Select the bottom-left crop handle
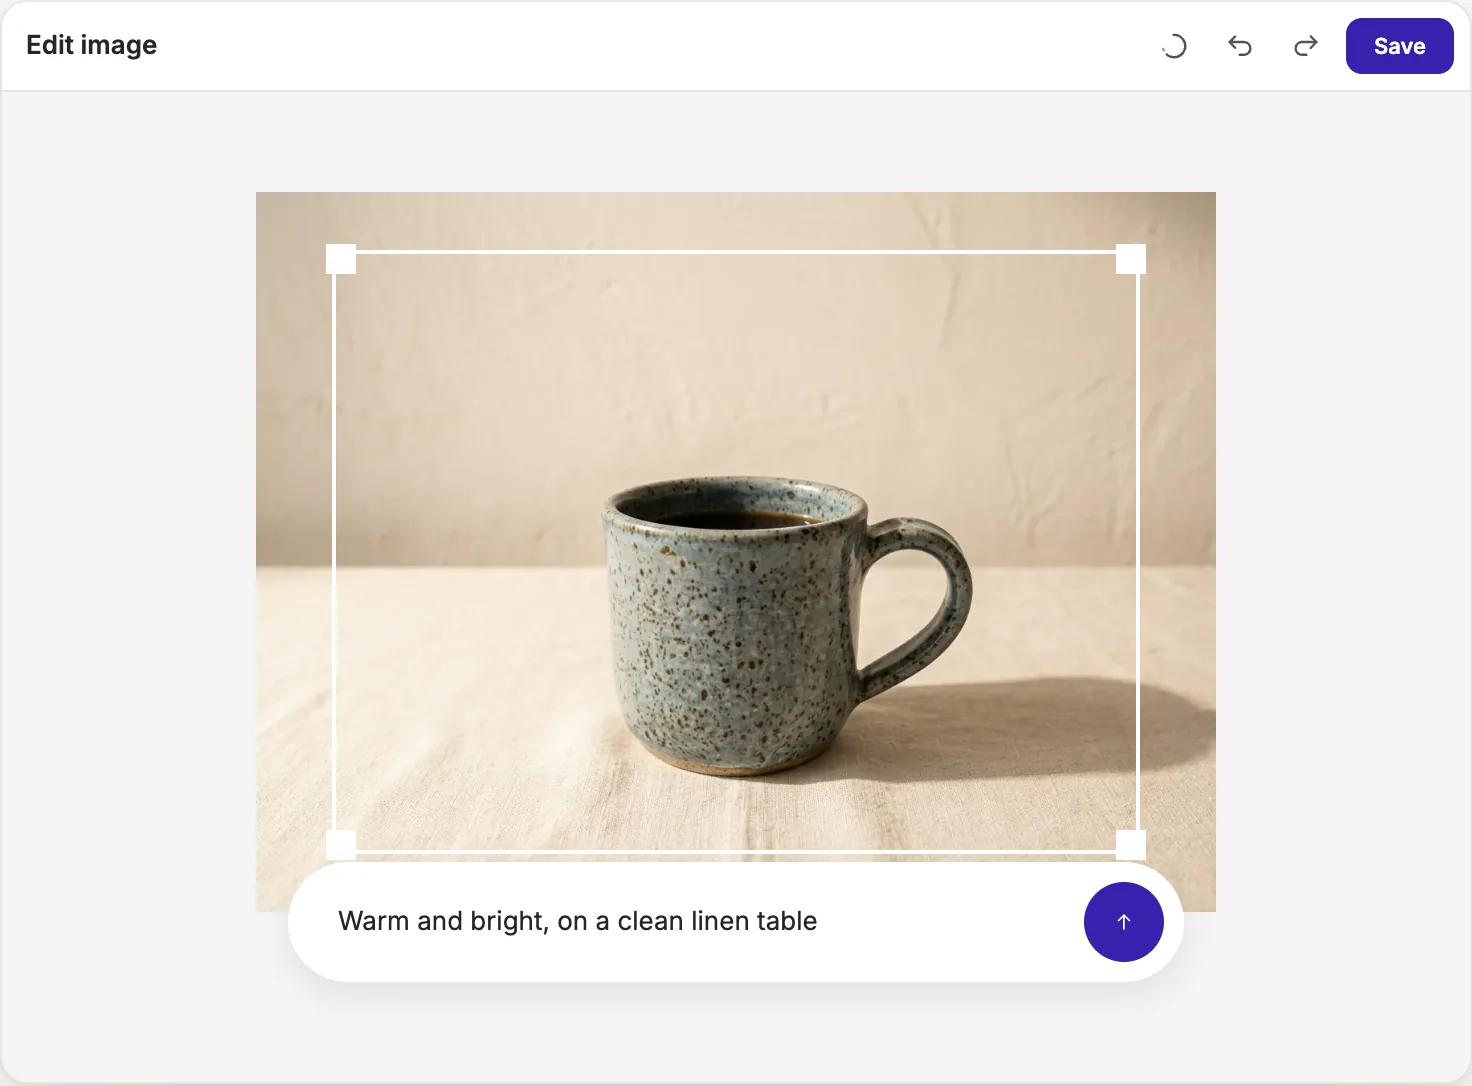1472x1086 pixels. coord(341,845)
